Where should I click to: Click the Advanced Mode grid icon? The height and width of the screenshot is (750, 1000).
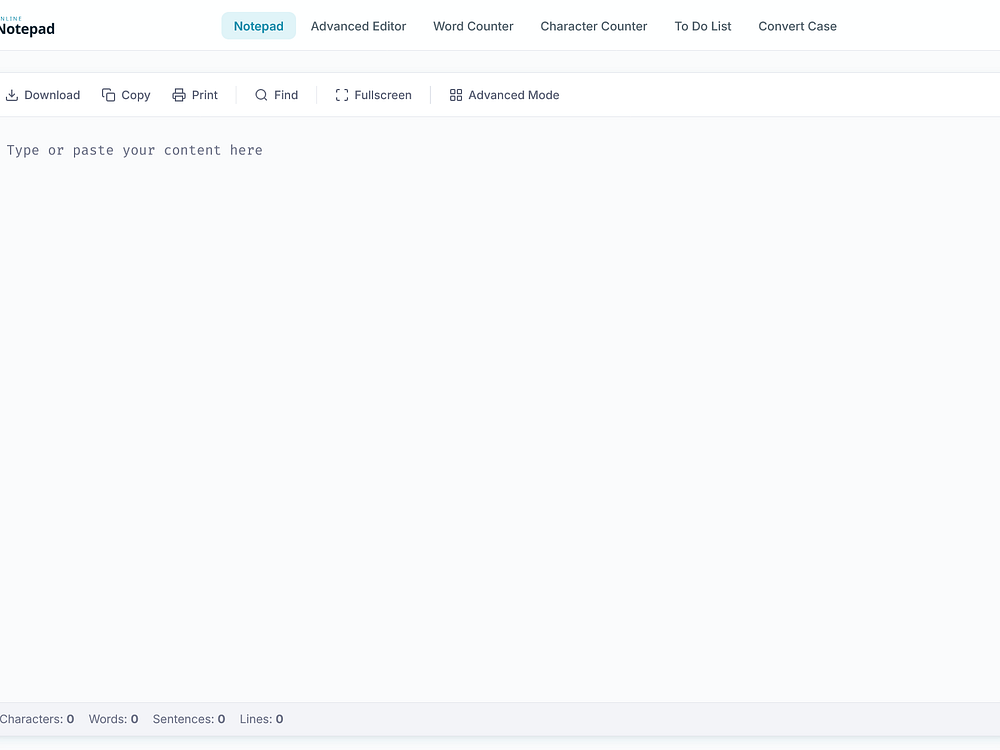pyautogui.click(x=456, y=95)
